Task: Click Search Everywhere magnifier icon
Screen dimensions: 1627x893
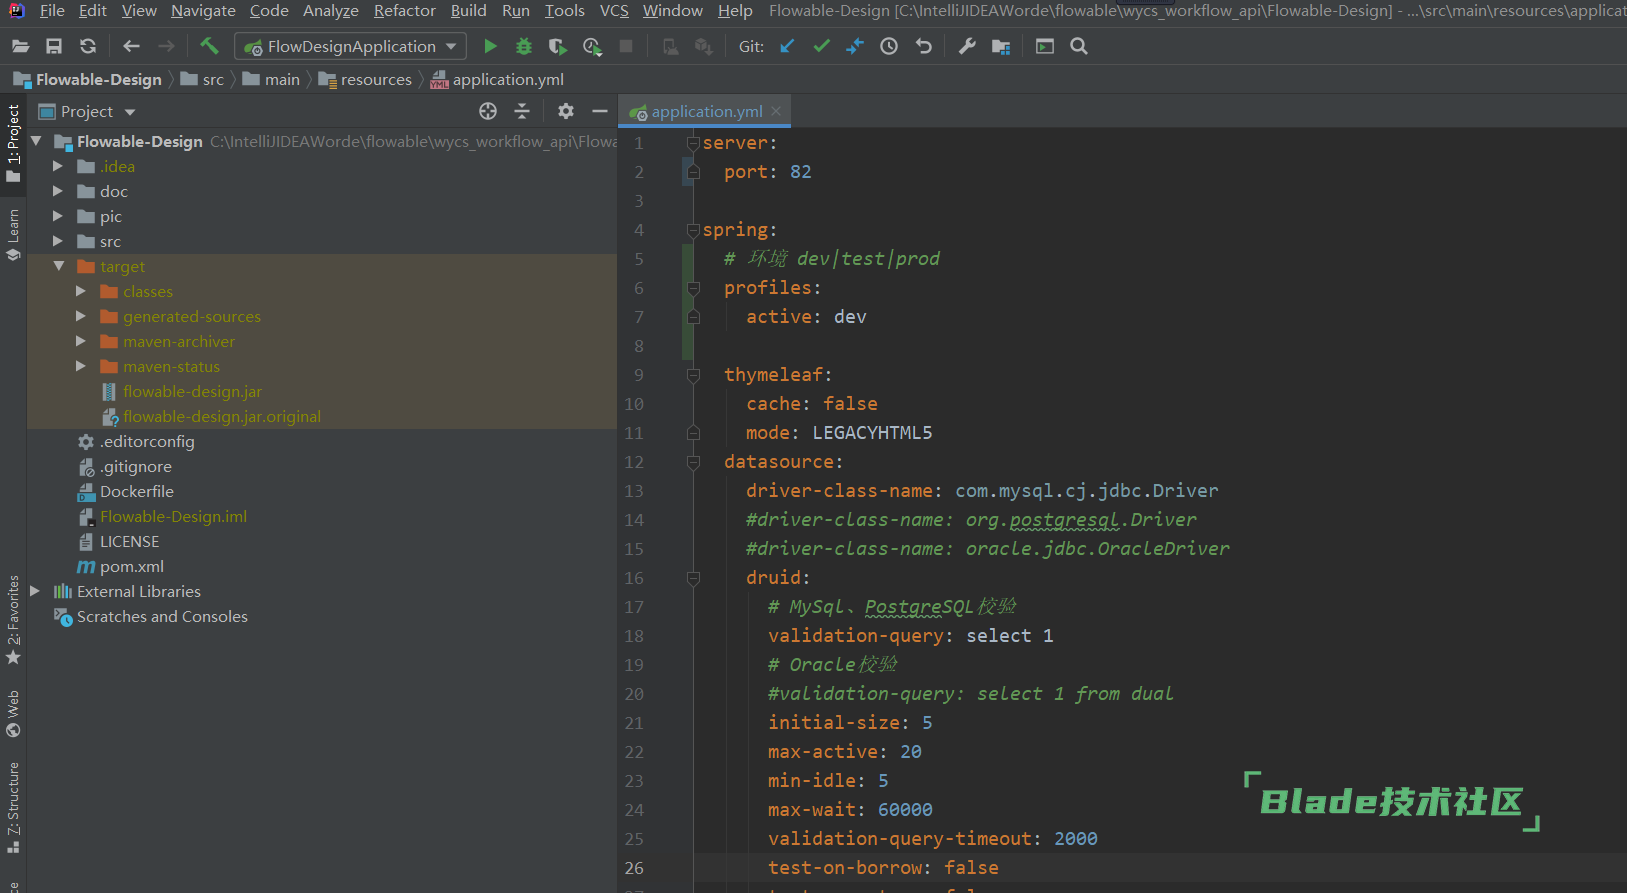Action: (1079, 46)
